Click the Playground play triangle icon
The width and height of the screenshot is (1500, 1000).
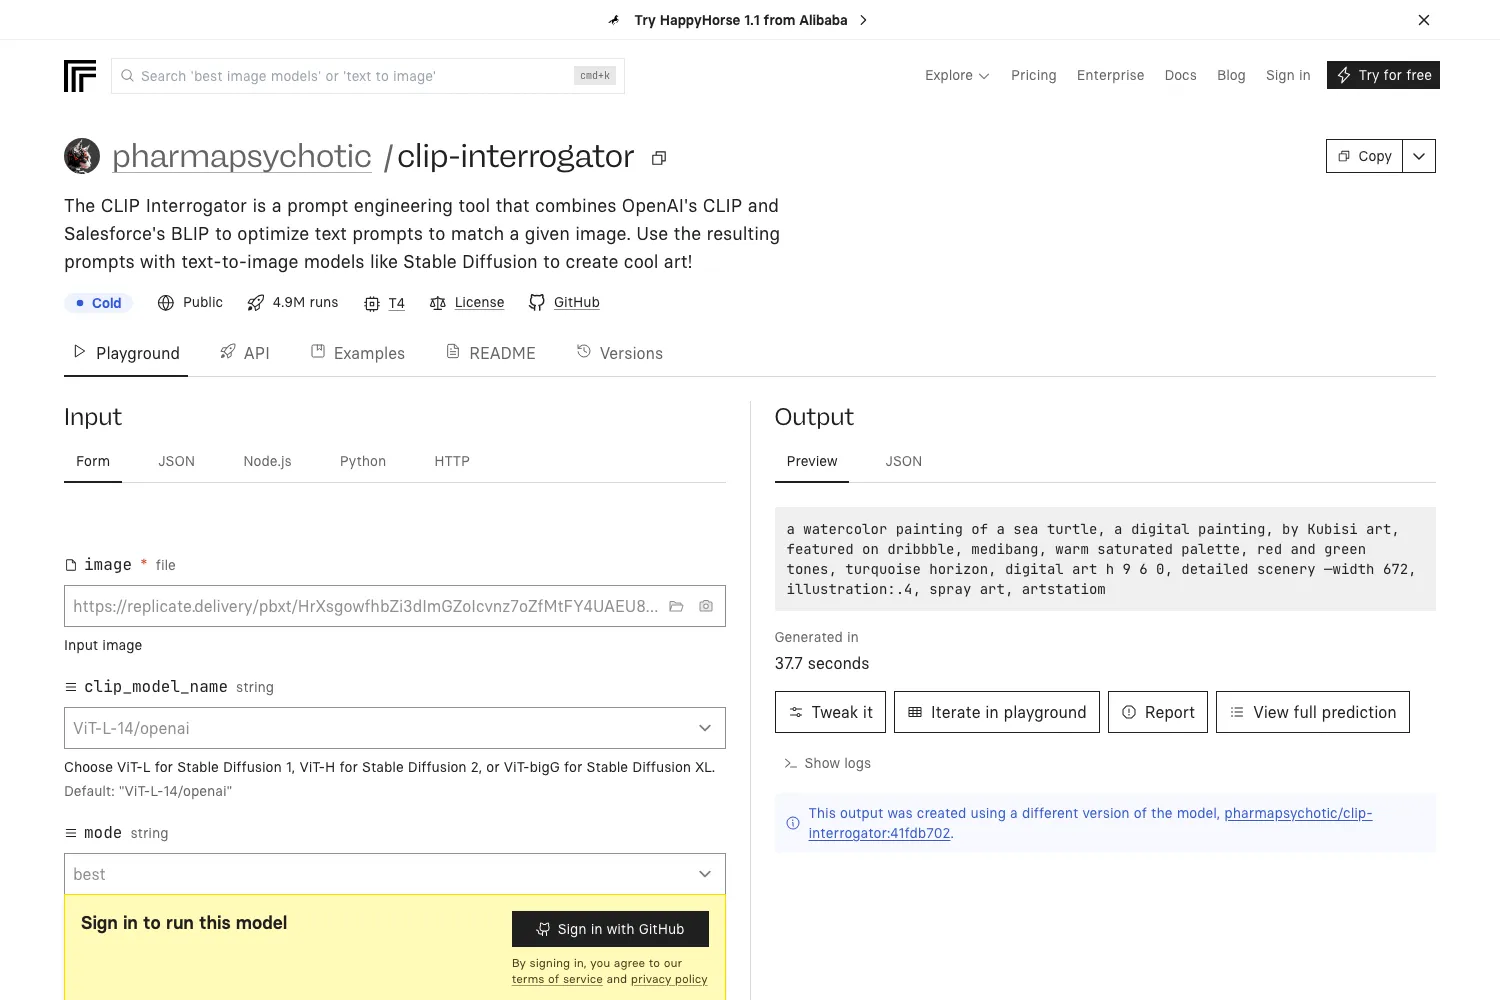tap(80, 351)
